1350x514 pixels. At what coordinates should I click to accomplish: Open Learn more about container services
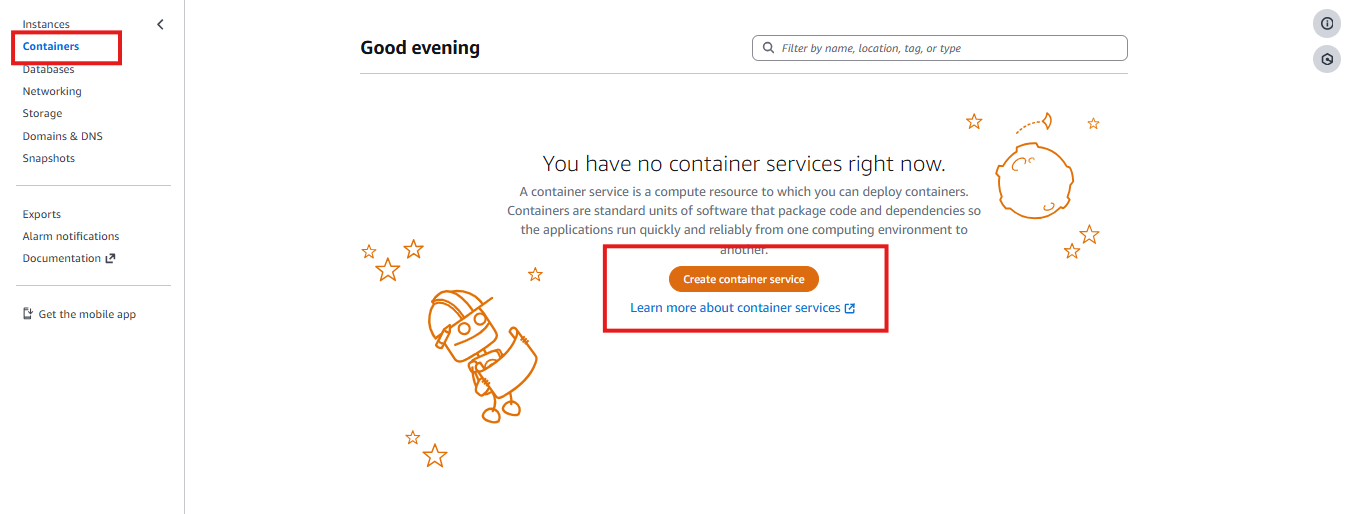point(735,308)
